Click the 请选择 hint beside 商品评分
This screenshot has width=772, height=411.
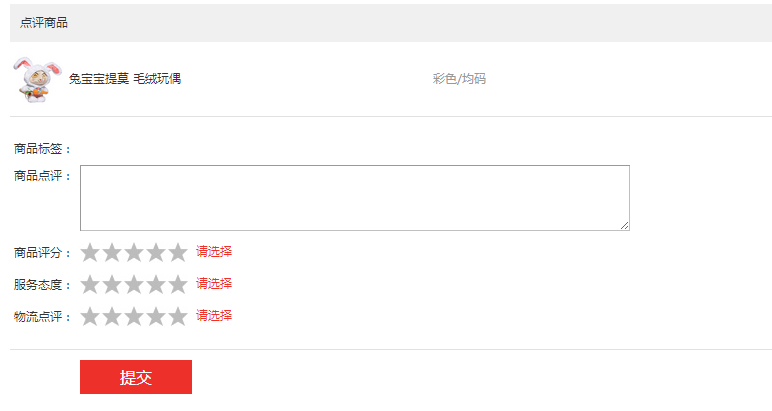214,252
